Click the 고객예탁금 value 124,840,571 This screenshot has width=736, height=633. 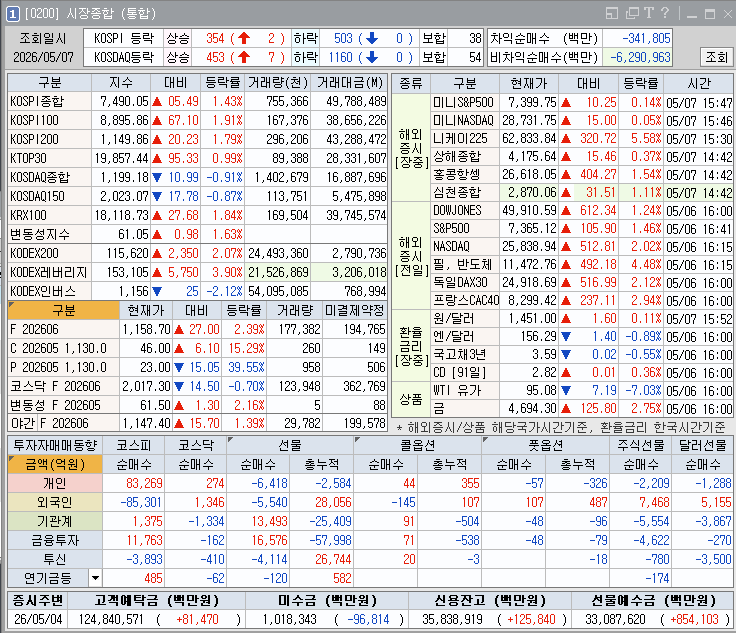pyautogui.click(x=111, y=619)
